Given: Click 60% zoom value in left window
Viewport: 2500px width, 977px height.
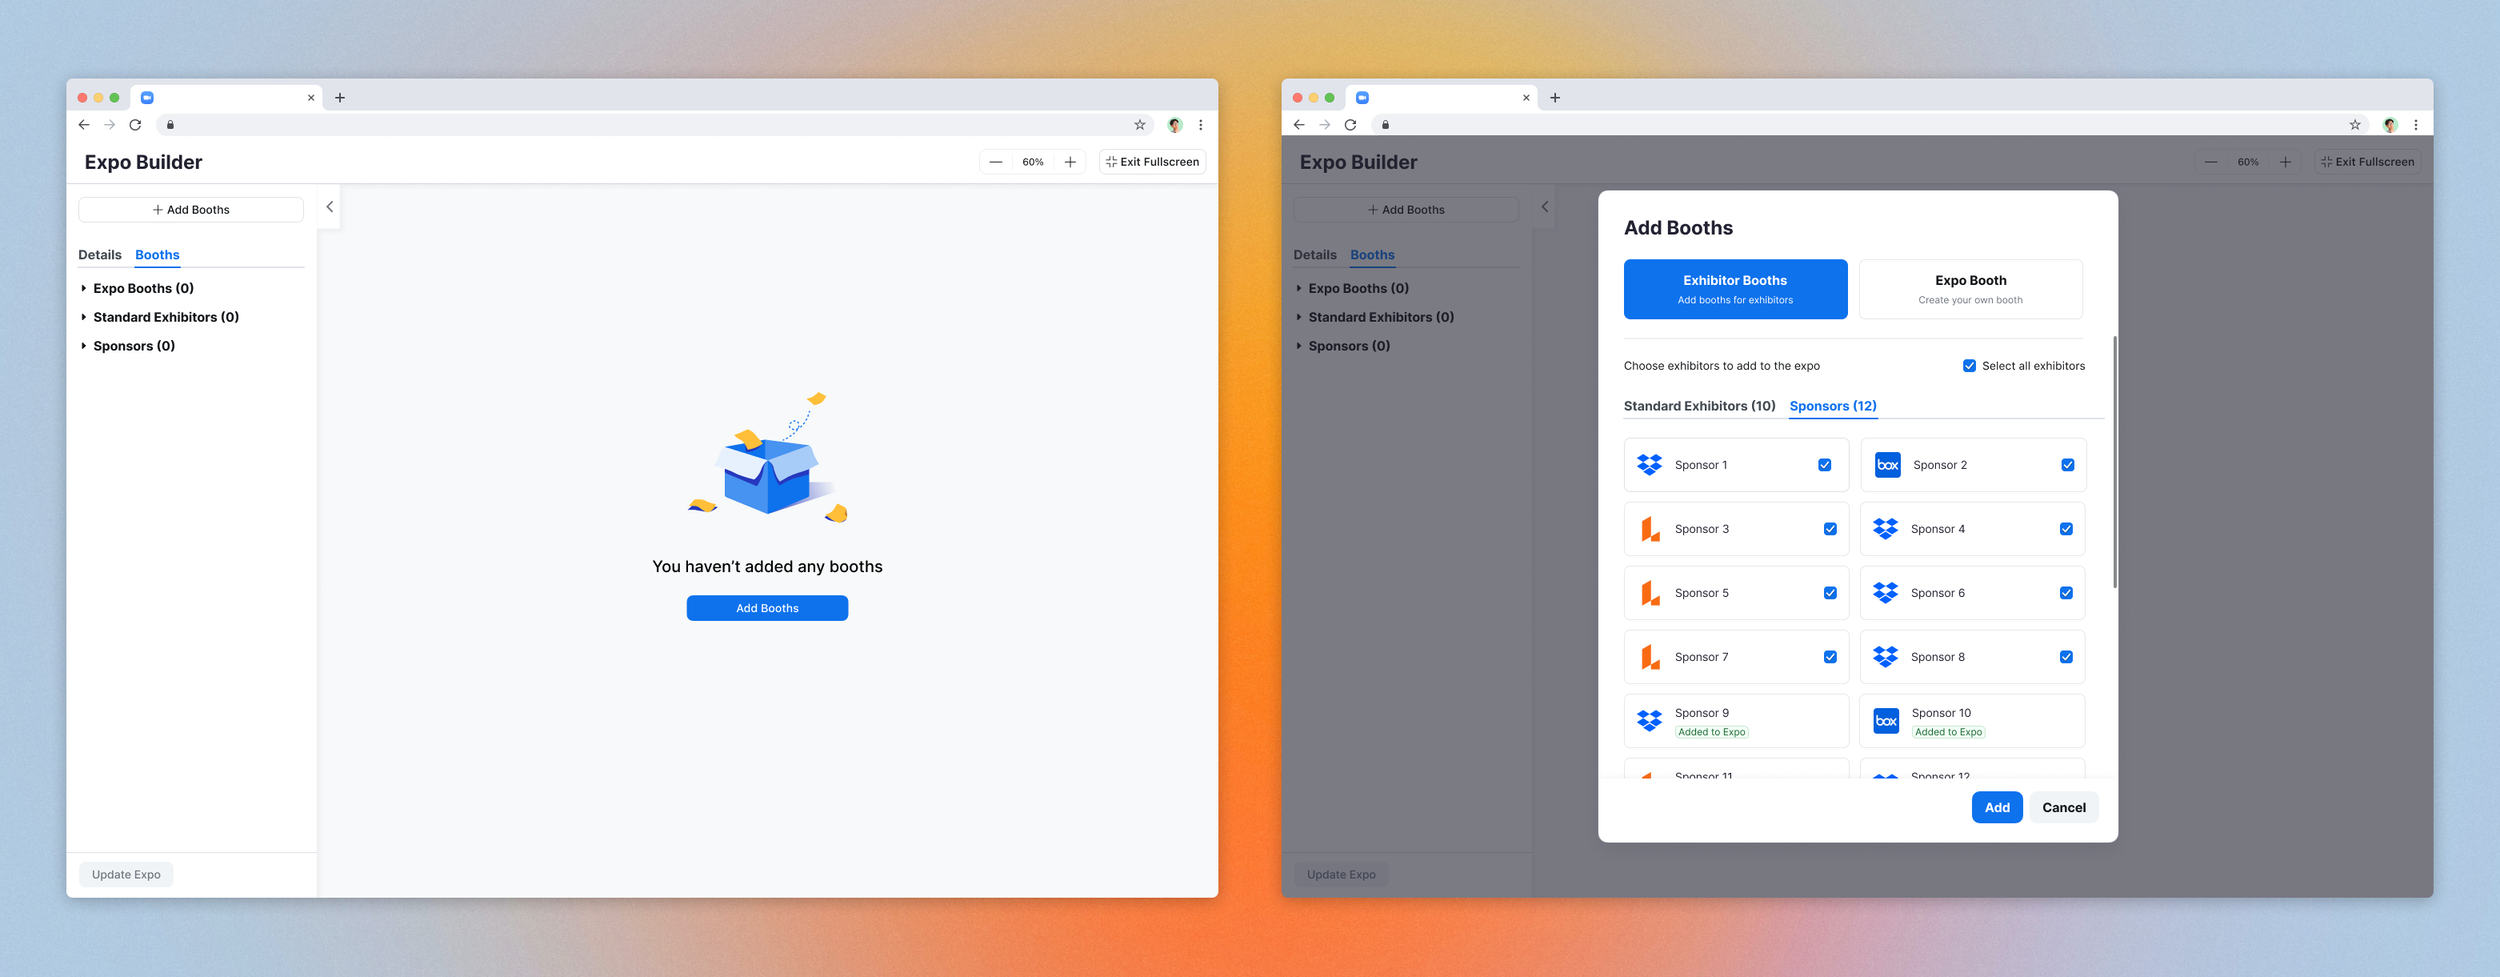Looking at the screenshot, I should (x=1033, y=162).
